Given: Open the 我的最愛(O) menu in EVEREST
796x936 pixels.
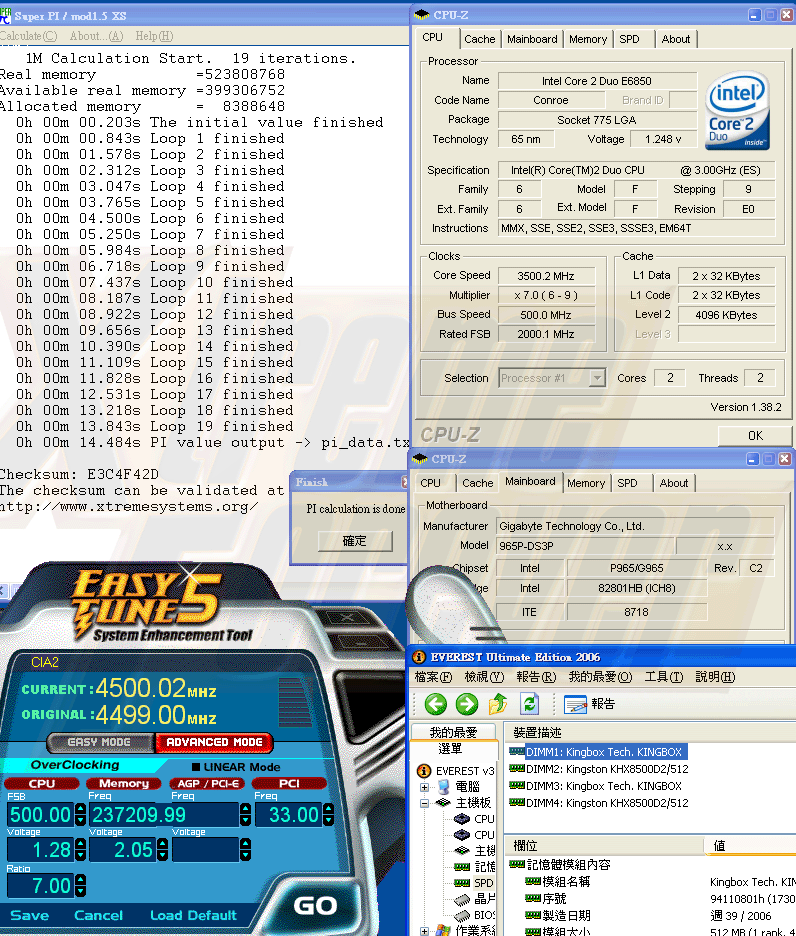Looking at the screenshot, I should (x=600, y=677).
